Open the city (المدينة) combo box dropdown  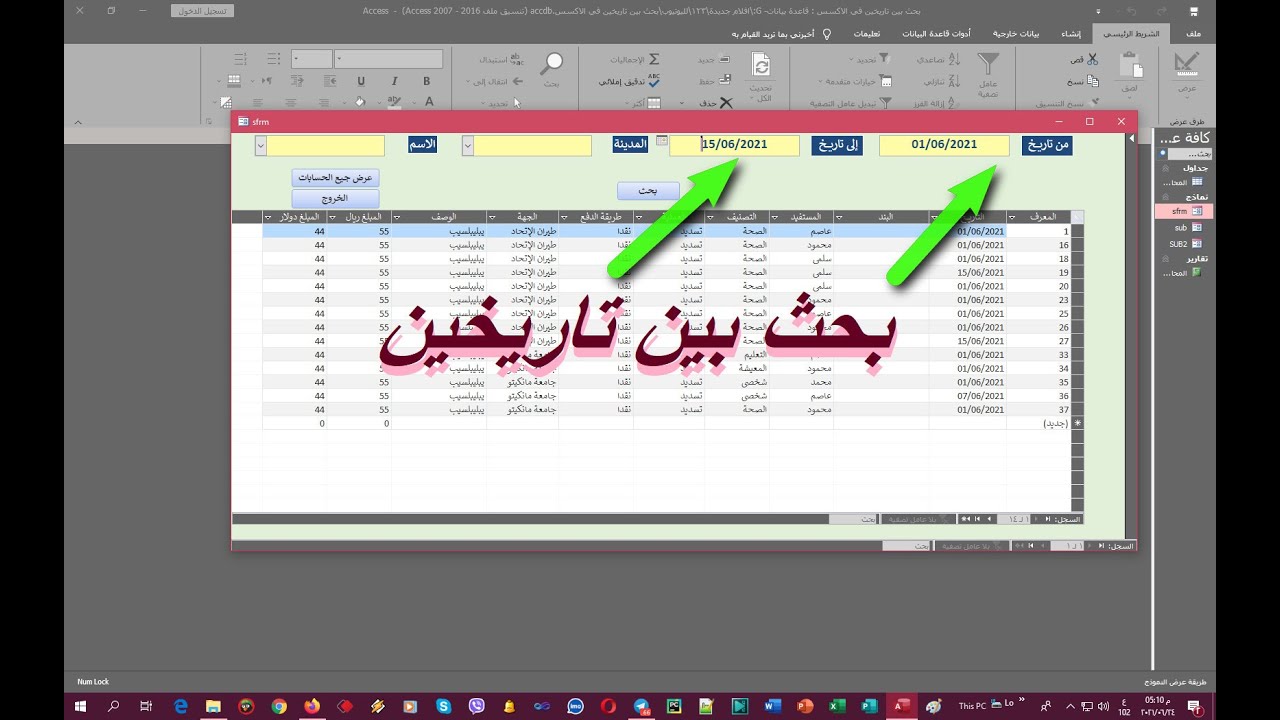[467, 146]
